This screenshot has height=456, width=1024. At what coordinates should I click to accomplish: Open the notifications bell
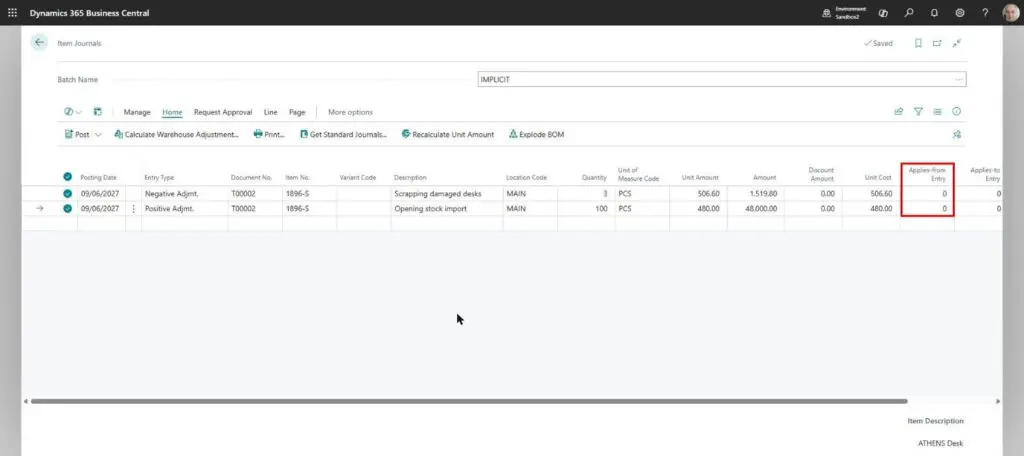(934, 12)
